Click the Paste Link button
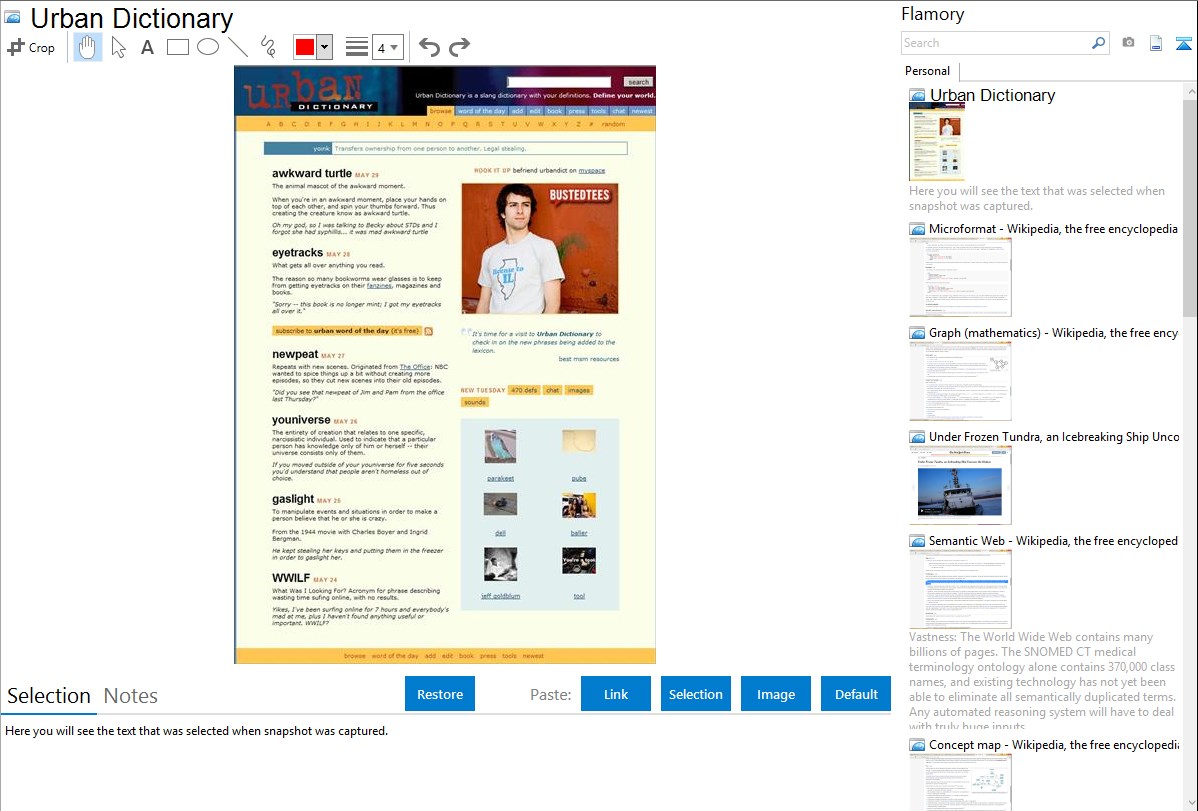The height and width of the screenshot is (811, 1198). 616,694
